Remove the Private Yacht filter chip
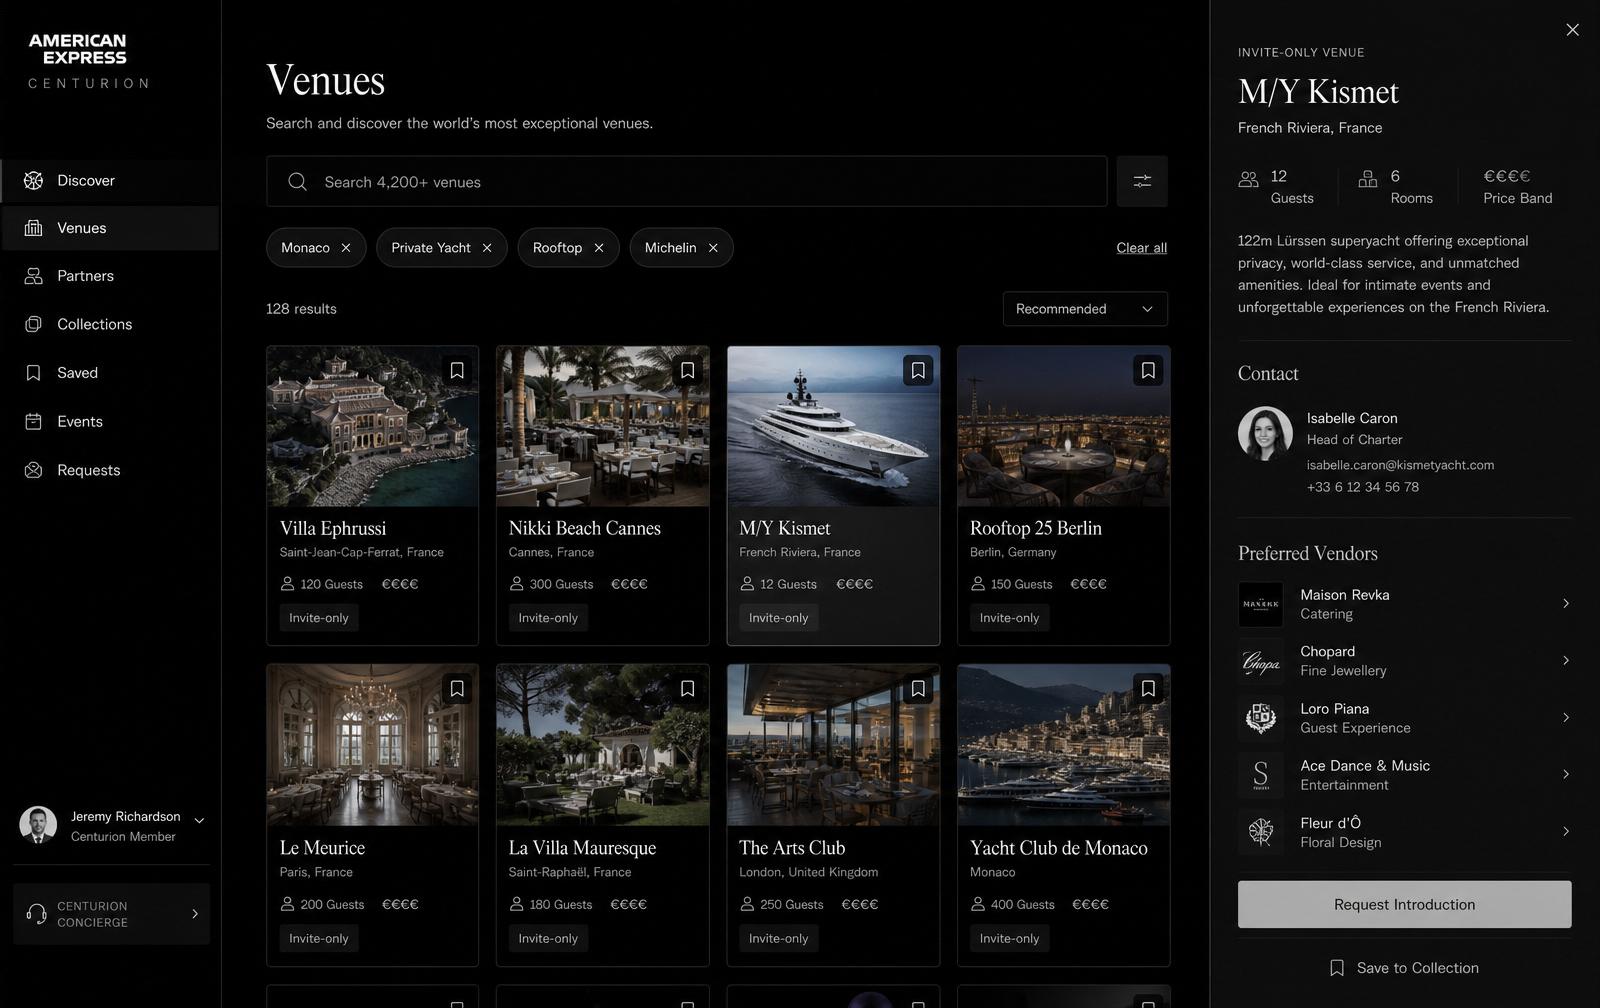 coord(487,248)
